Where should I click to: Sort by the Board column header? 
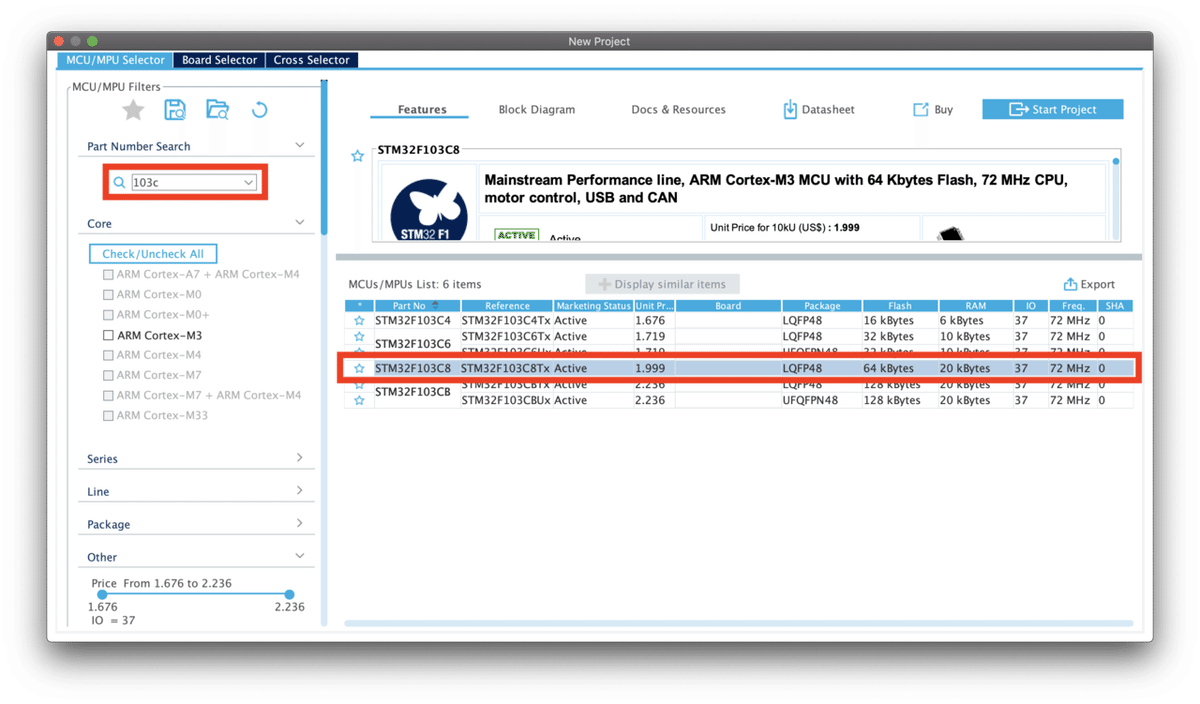coord(728,306)
